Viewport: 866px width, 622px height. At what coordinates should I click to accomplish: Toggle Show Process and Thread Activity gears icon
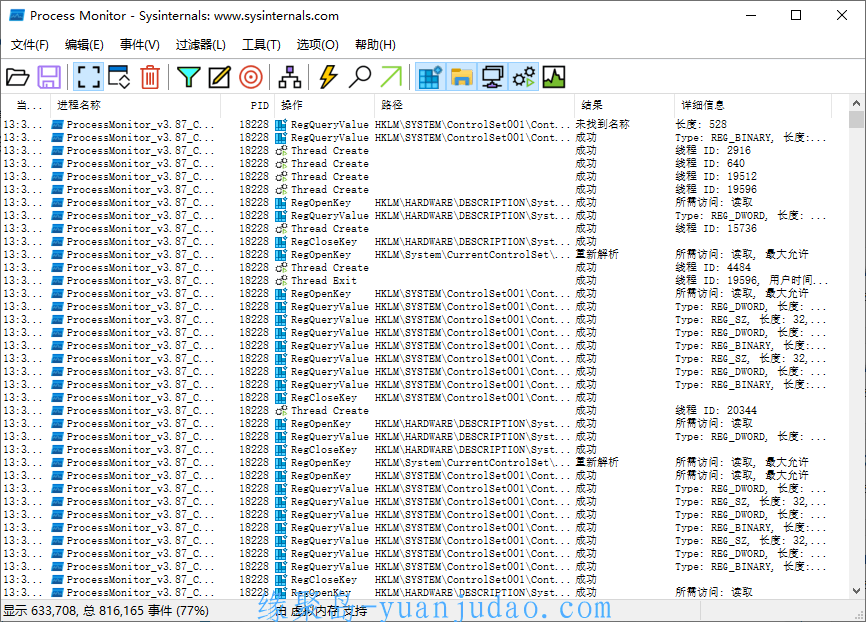click(524, 77)
